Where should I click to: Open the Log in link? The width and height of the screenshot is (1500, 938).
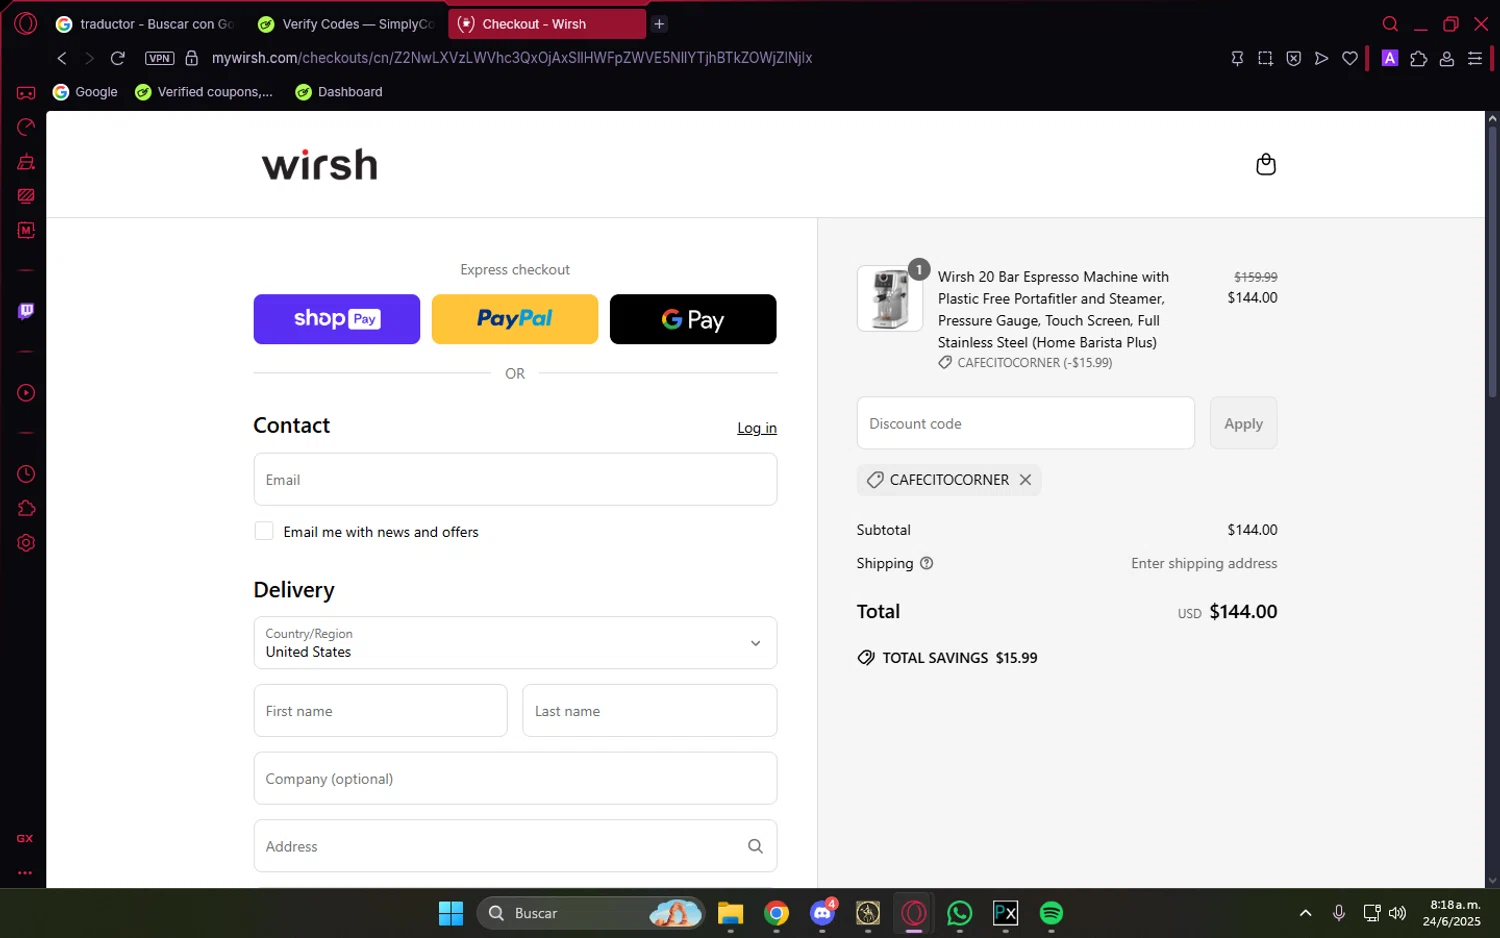pyautogui.click(x=757, y=428)
